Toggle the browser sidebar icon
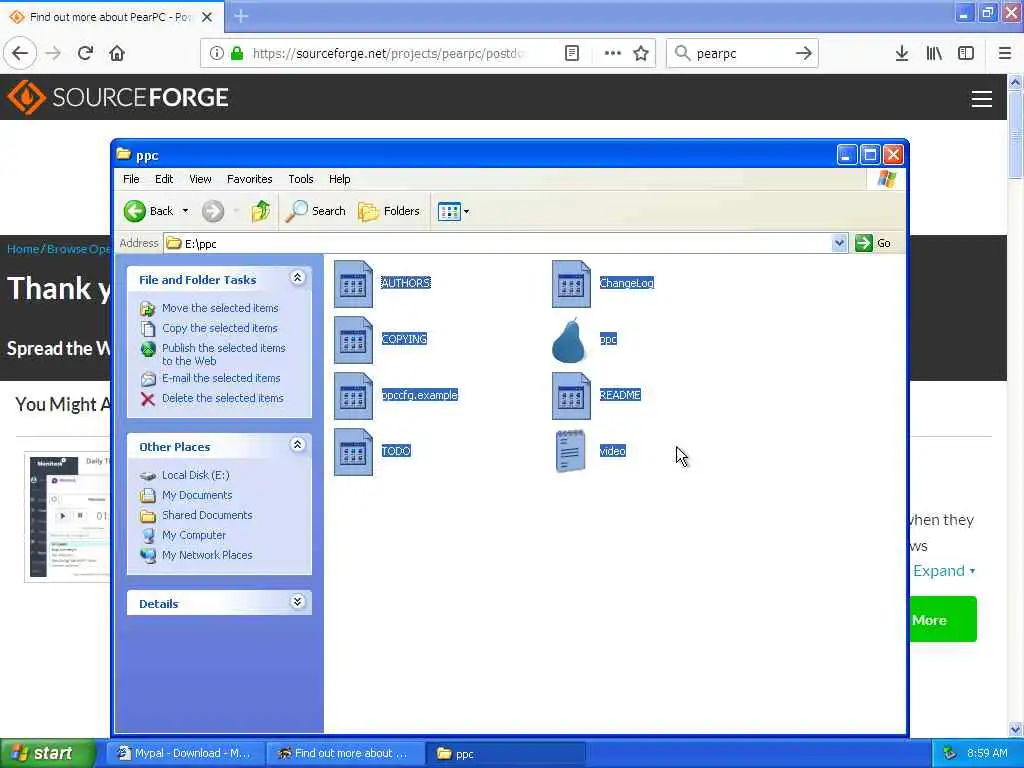The height and width of the screenshot is (768, 1024). 966,53
